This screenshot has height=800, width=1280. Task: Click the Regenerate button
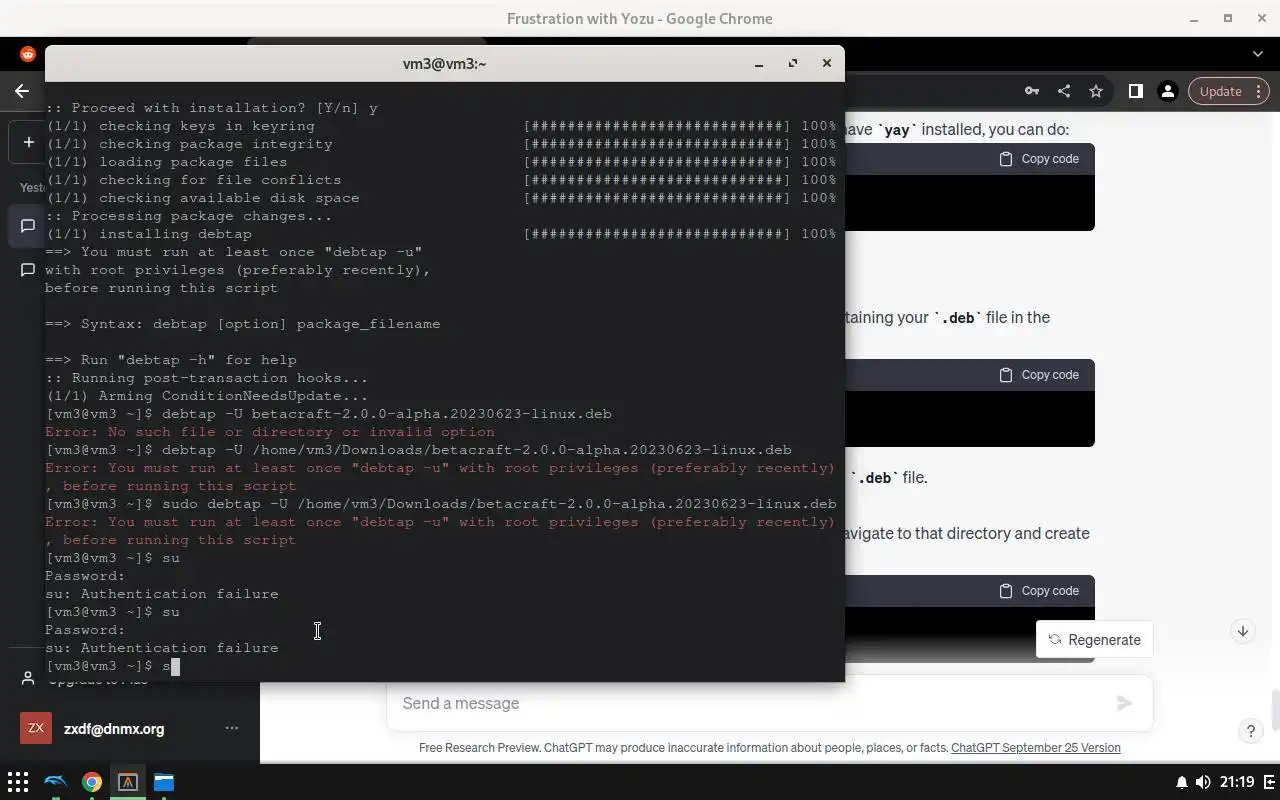[x=1095, y=640]
